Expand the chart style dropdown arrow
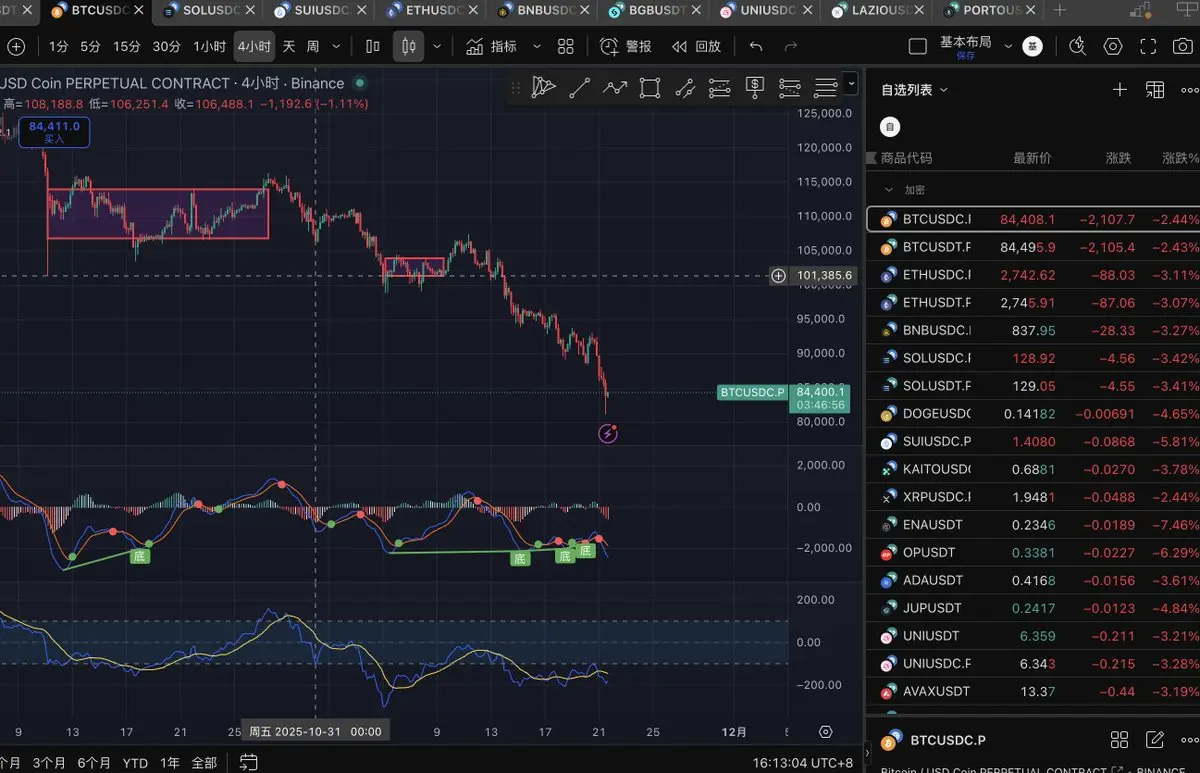This screenshot has height=773, width=1200. click(437, 46)
